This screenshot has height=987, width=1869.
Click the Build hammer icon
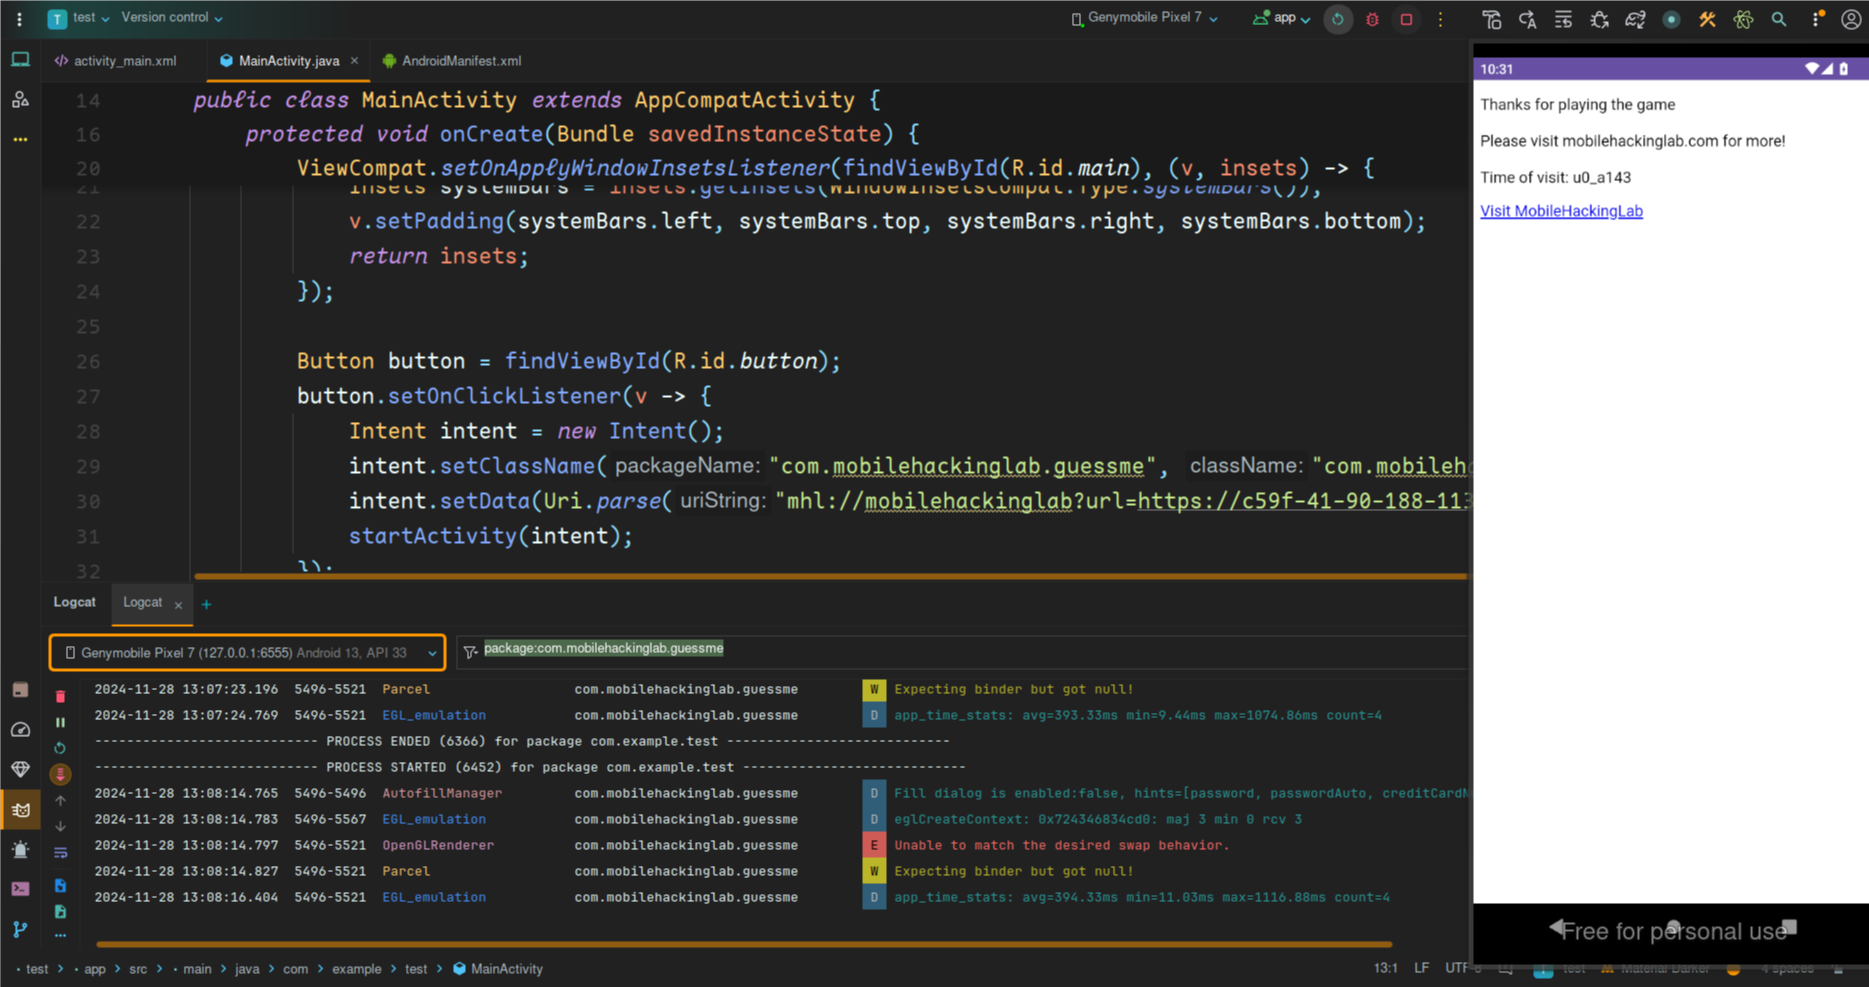coord(1492,19)
